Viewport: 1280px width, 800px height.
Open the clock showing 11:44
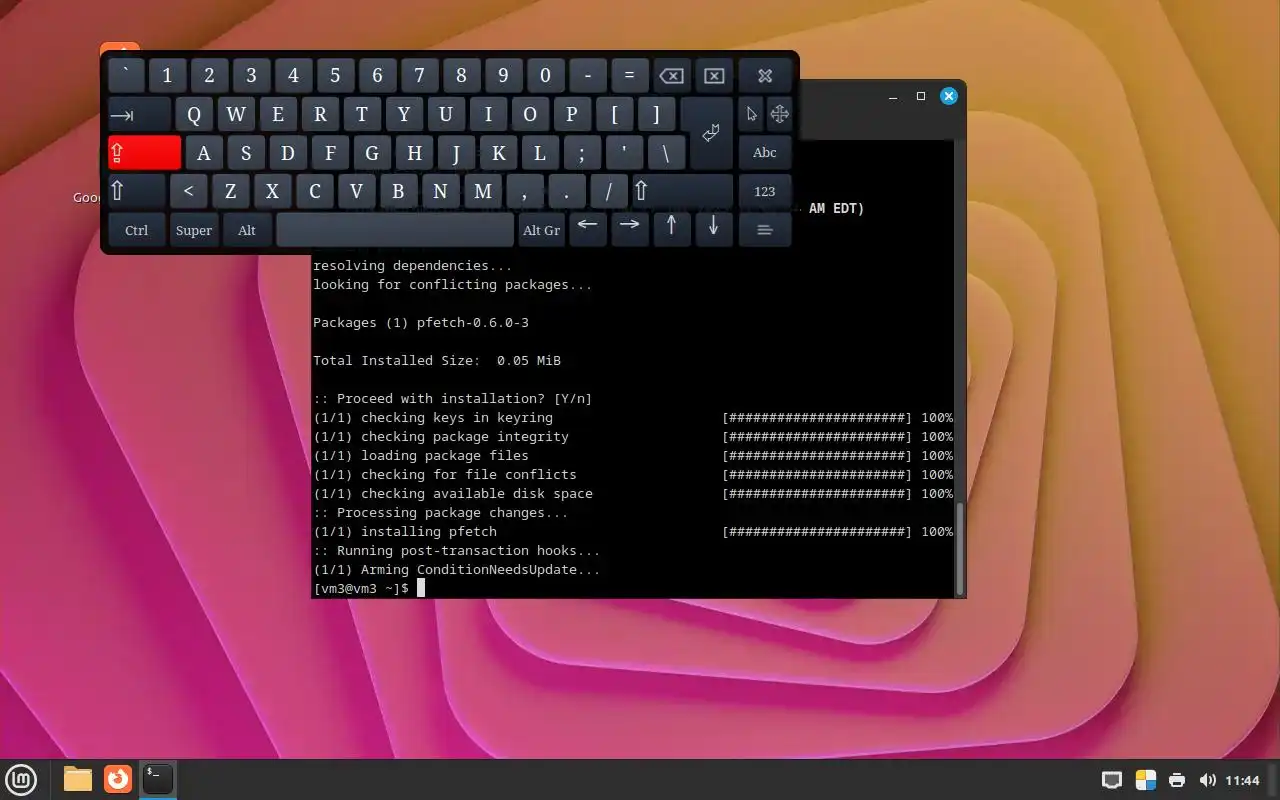[x=1242, y=780]
